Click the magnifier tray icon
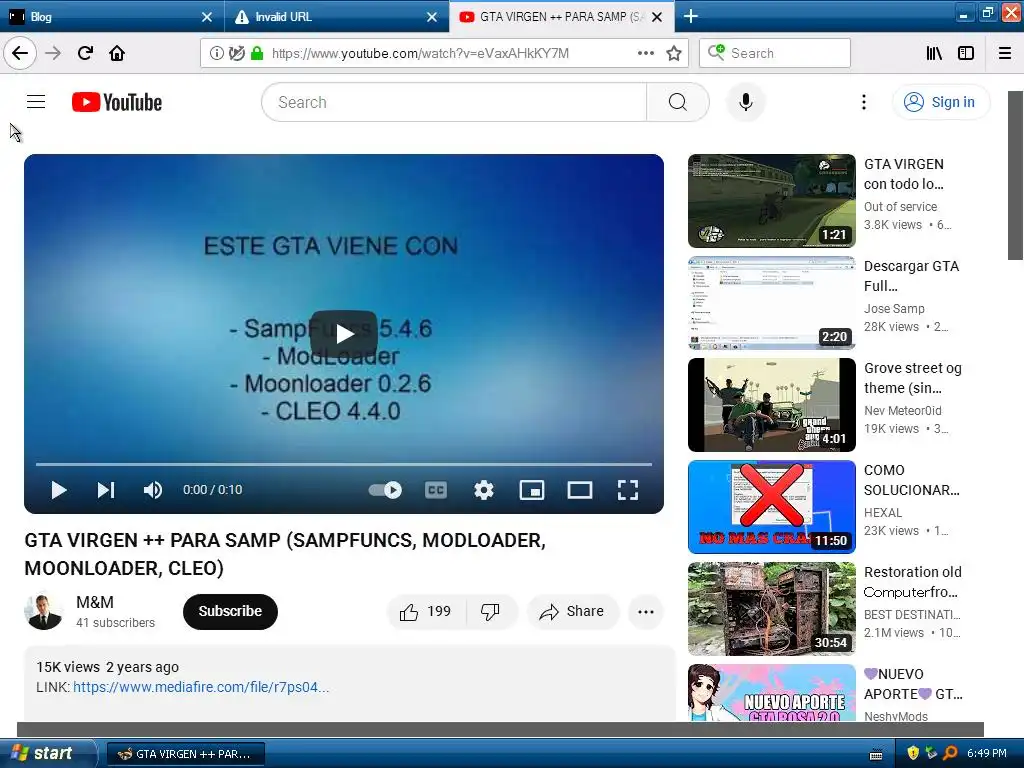This screenshot has width=1024, height=768. pyautogui.click(x=951, y=753)
